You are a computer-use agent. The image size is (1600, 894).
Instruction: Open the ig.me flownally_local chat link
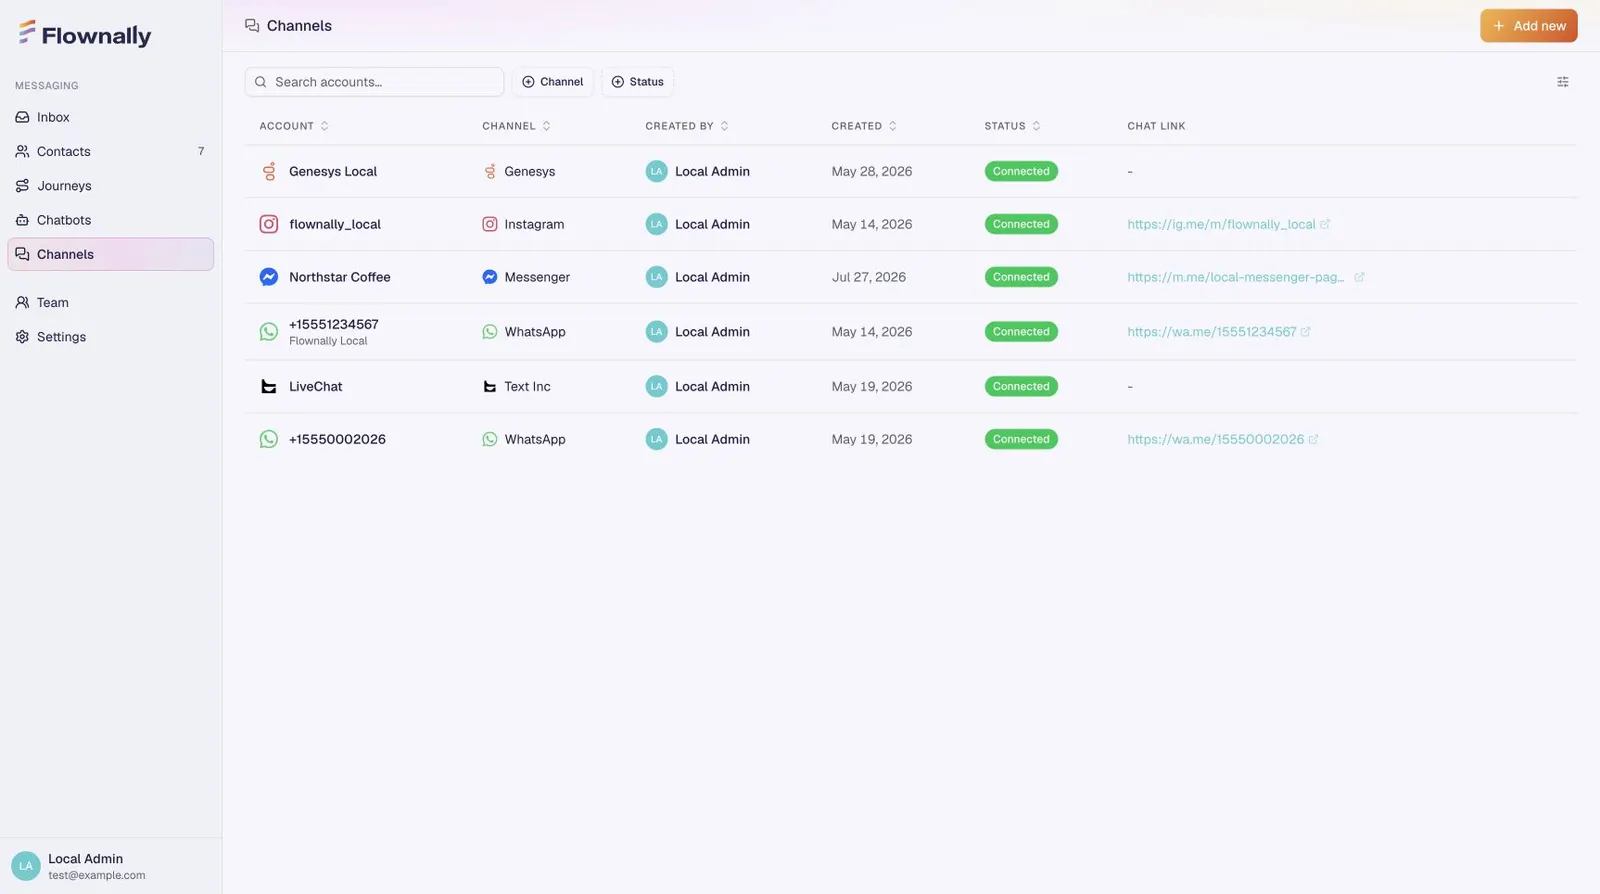[1221, 224]
